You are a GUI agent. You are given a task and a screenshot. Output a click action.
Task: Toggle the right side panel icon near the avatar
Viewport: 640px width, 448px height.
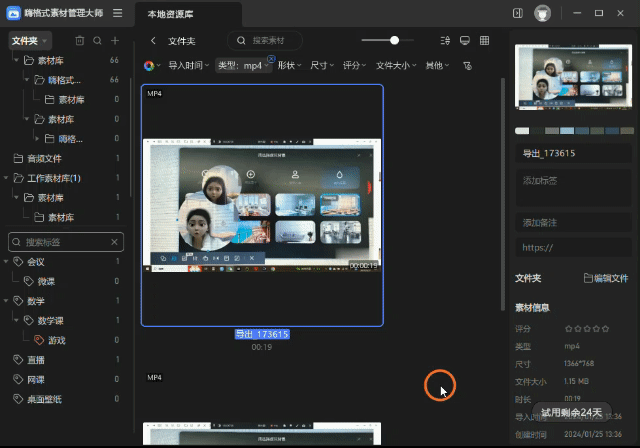518,13
